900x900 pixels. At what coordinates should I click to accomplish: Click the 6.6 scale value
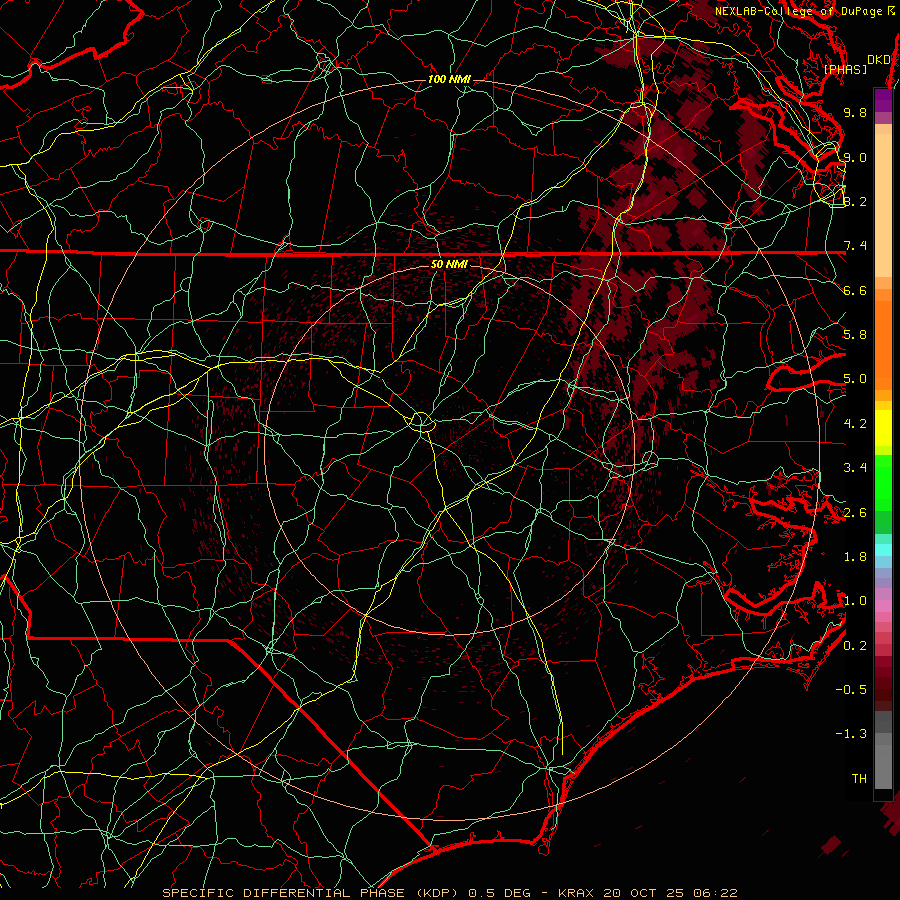coord(855,290)
